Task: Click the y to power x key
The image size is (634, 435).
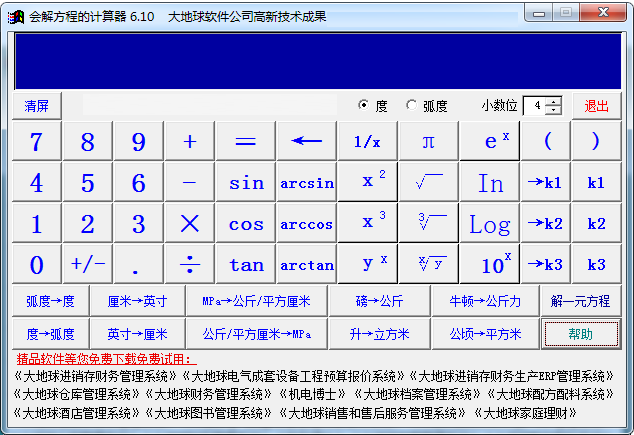Action: (x=368, y=264)
